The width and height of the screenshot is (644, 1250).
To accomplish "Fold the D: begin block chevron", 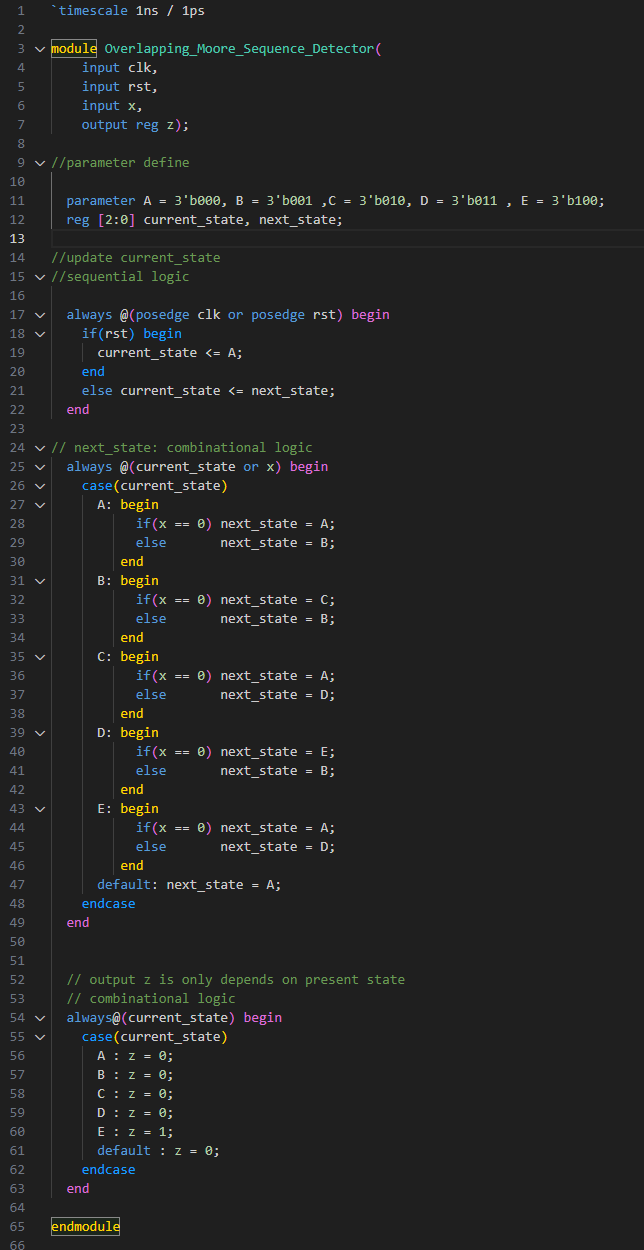I will pos(40,733).
